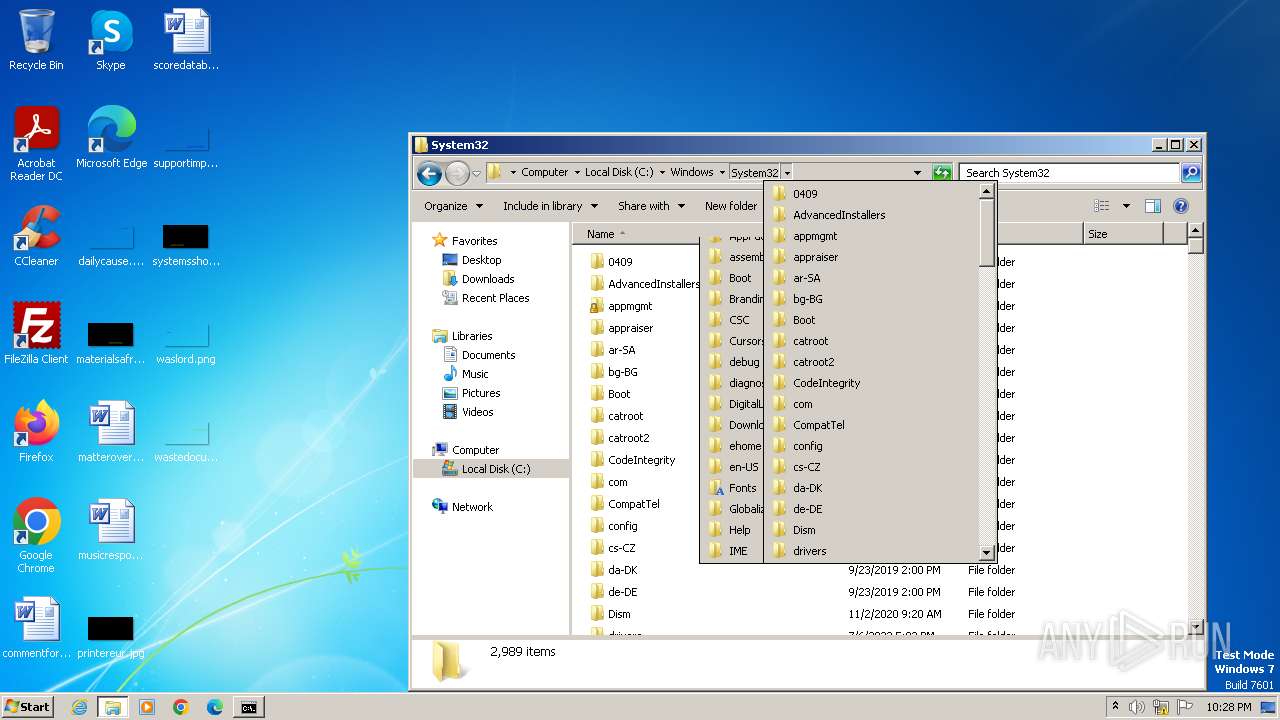Click the New folder button
The height and width of the screenshot is (720, 1280).
pos(731,206)
